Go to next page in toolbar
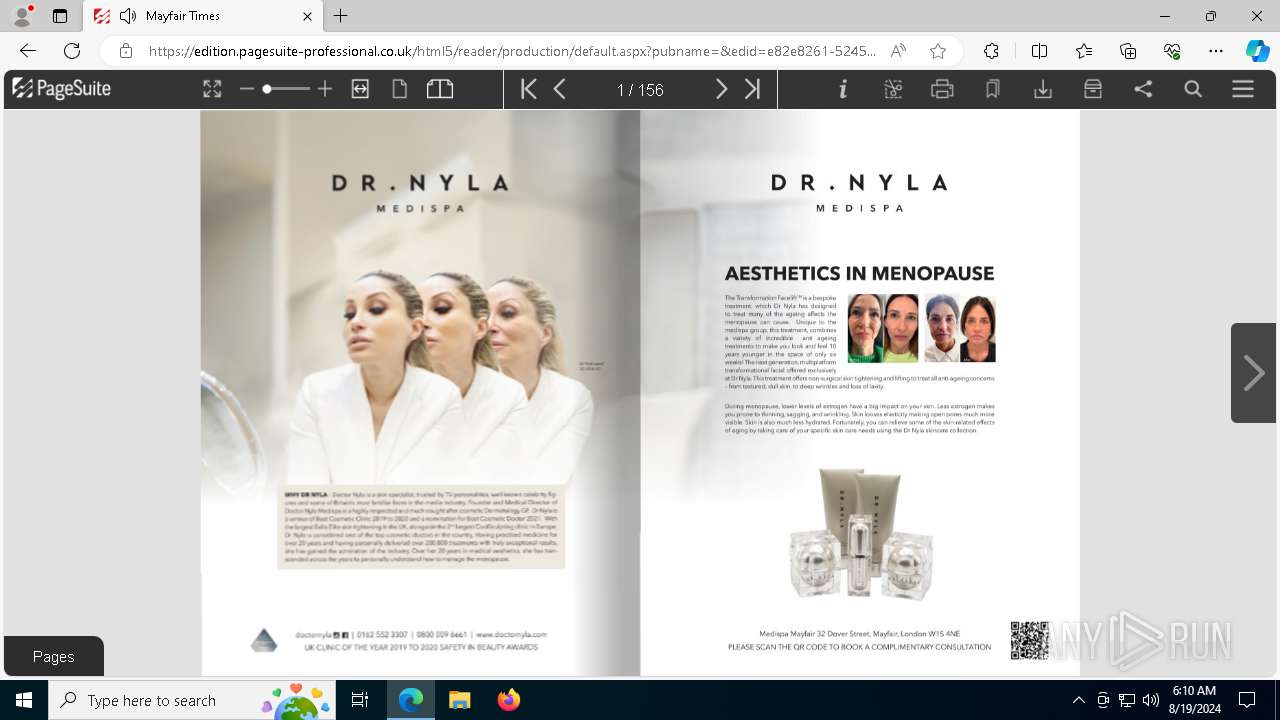Viewport: 1280px width, 720px height. coord(721,89)
